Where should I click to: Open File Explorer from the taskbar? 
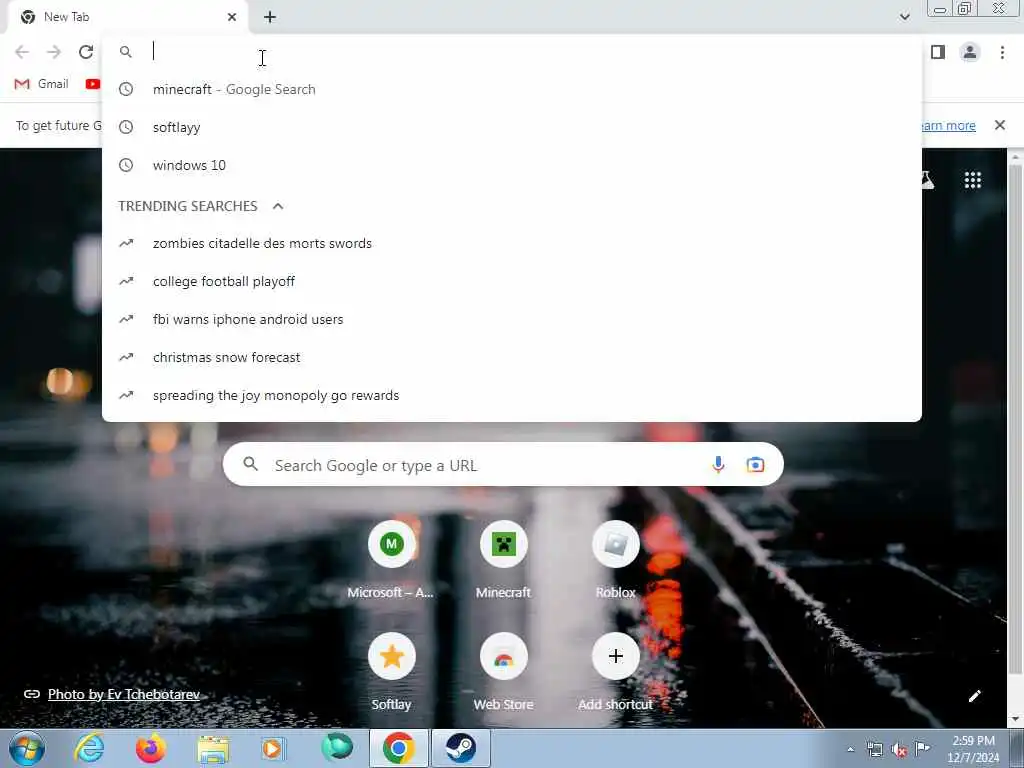click(x=213, y=750)
